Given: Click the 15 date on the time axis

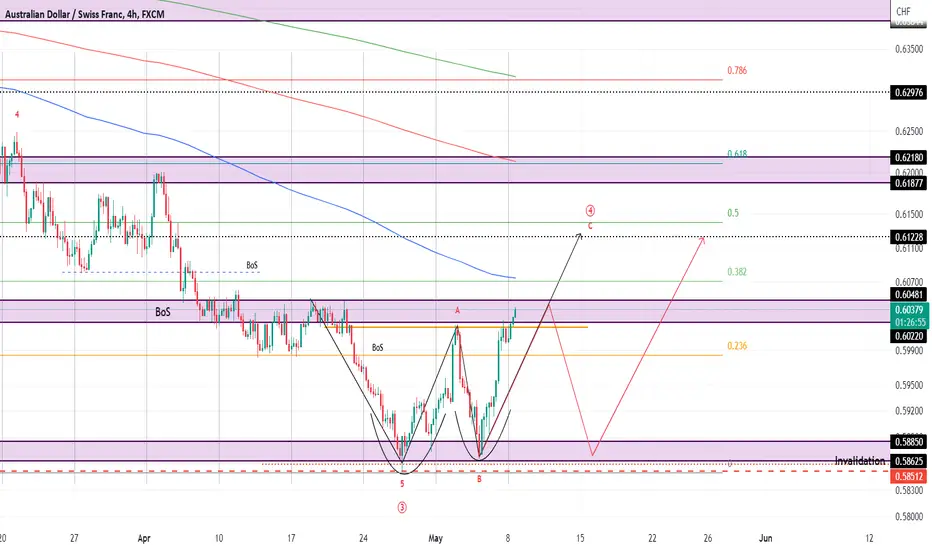Looking at the screenshot, I should [x=580, y=538].
